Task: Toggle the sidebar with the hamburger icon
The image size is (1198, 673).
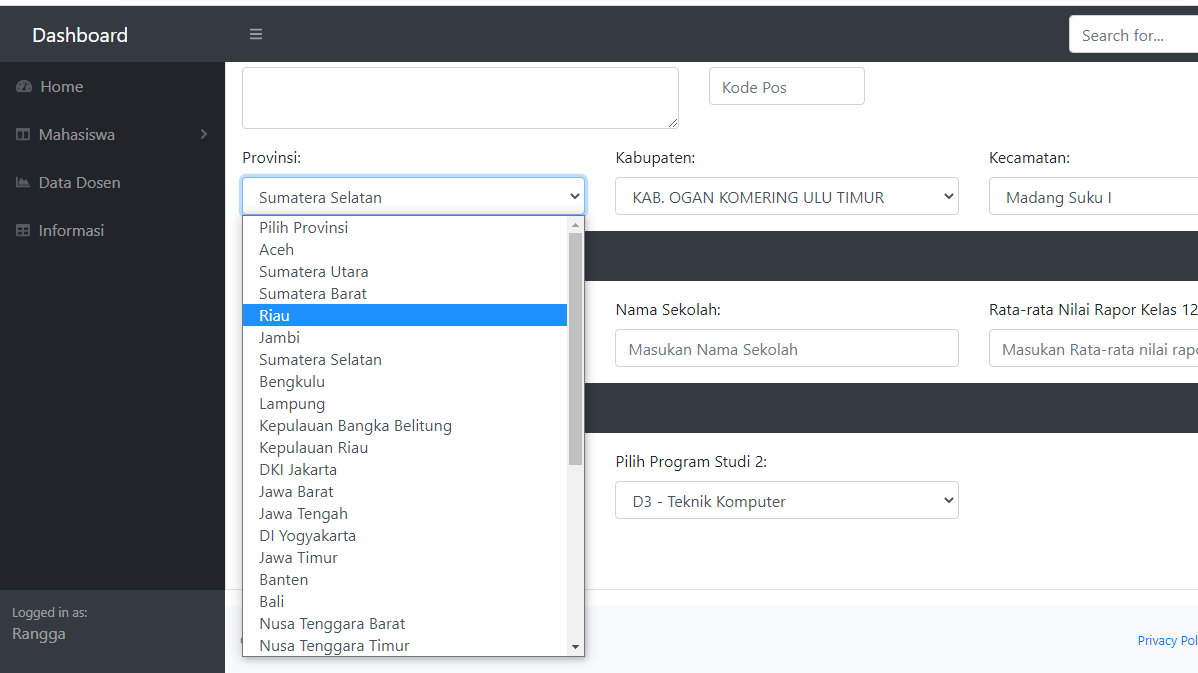Action: click(x=255, y=33)
